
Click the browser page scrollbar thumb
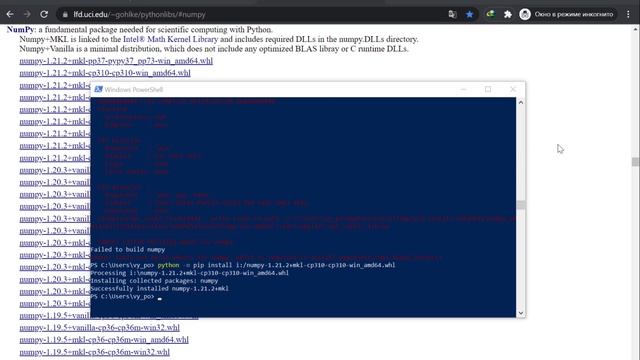tap(635, 162)
